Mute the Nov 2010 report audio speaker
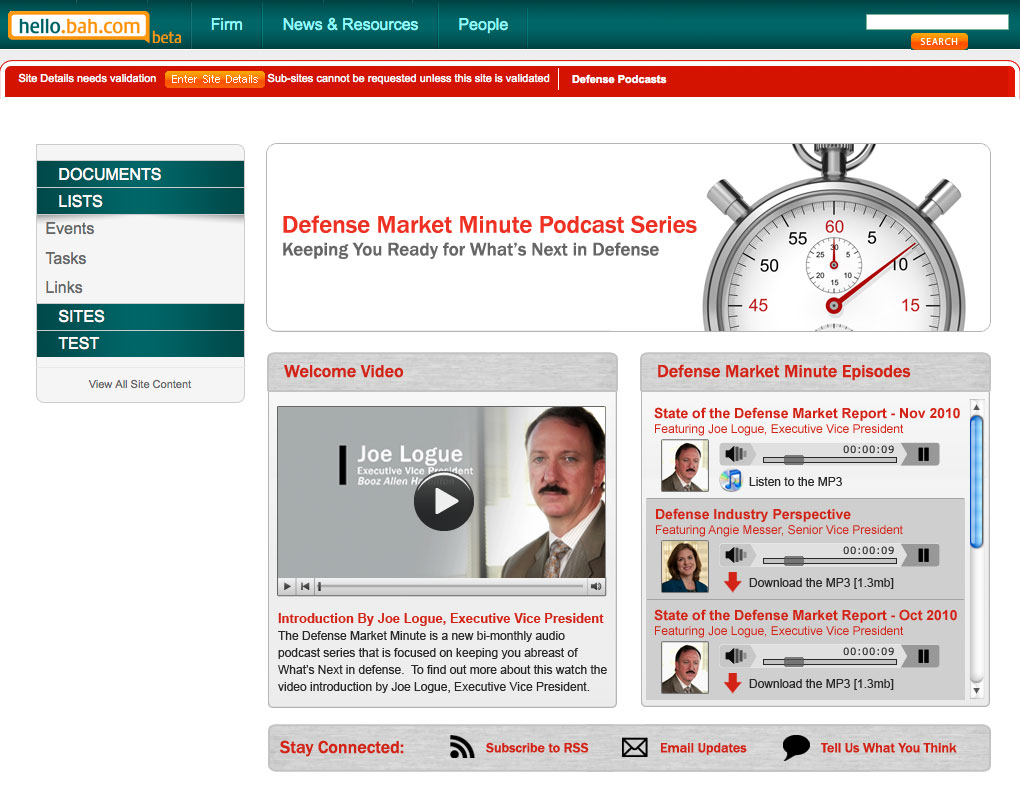Image resolution: width=1020 pixels, height=788 pixels. [736, 454]
